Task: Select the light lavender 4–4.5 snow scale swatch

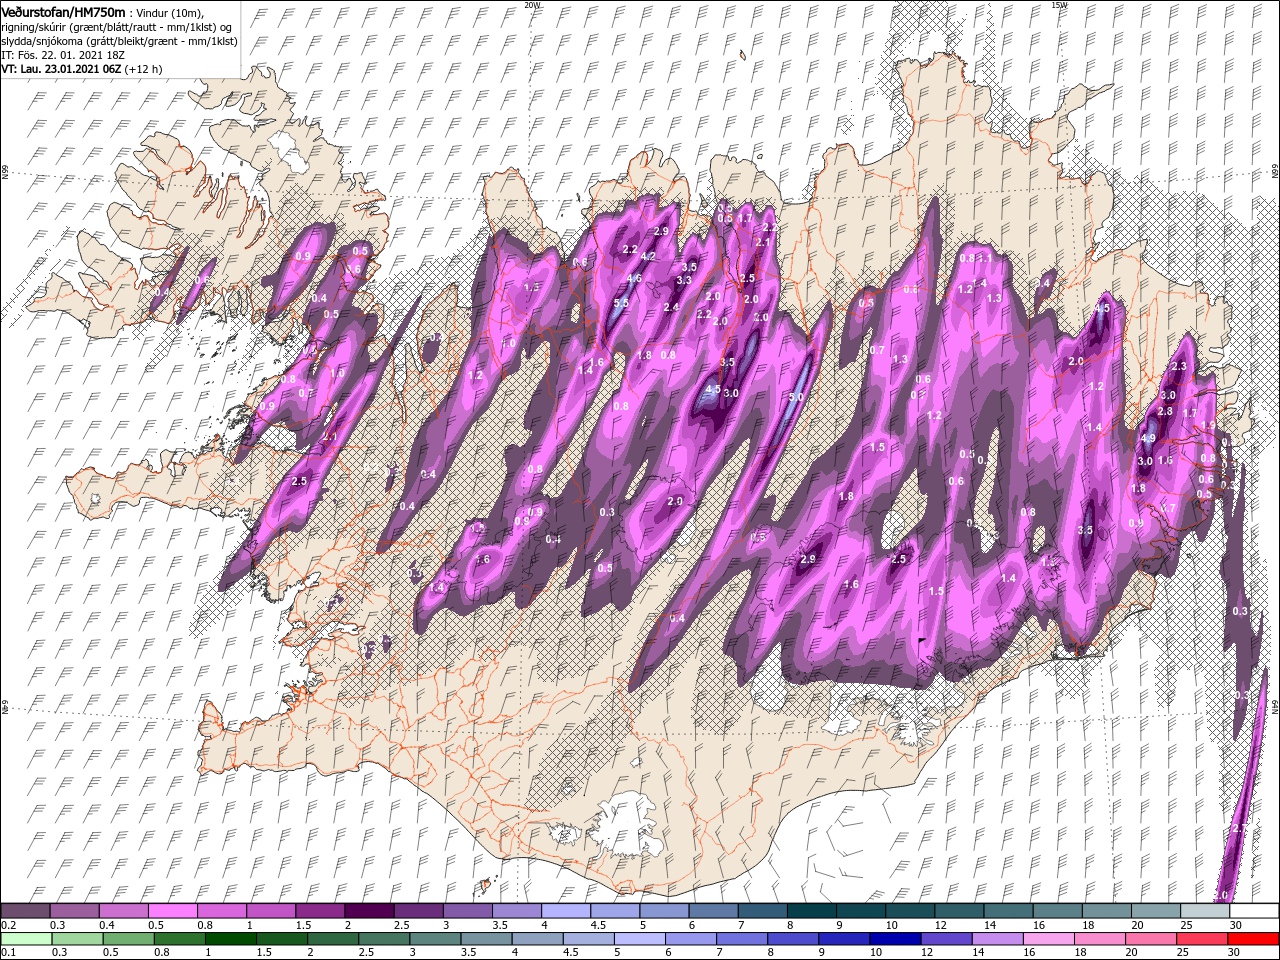Action: 564,911
